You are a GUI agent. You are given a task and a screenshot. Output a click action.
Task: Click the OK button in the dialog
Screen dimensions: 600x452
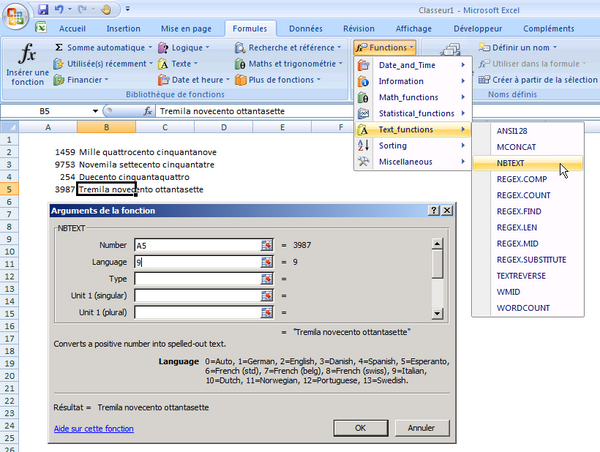pos(360,428)
